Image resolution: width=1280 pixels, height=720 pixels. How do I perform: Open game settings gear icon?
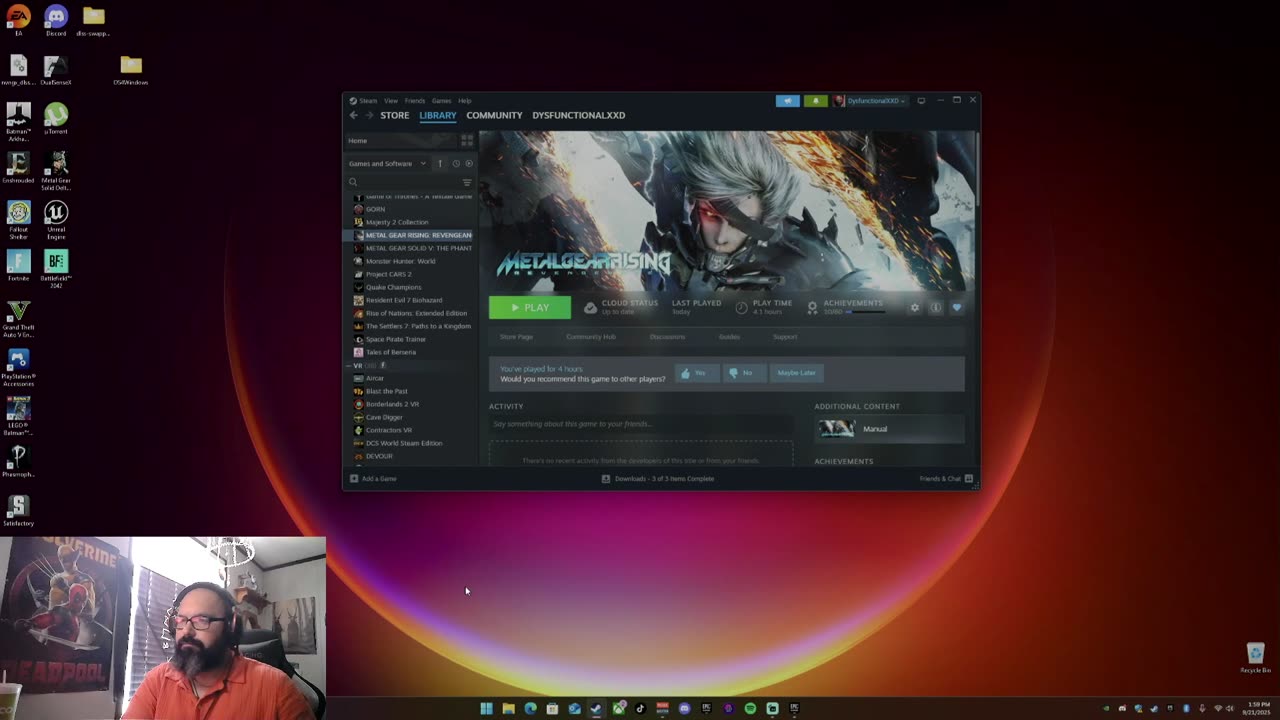(914, 308)
